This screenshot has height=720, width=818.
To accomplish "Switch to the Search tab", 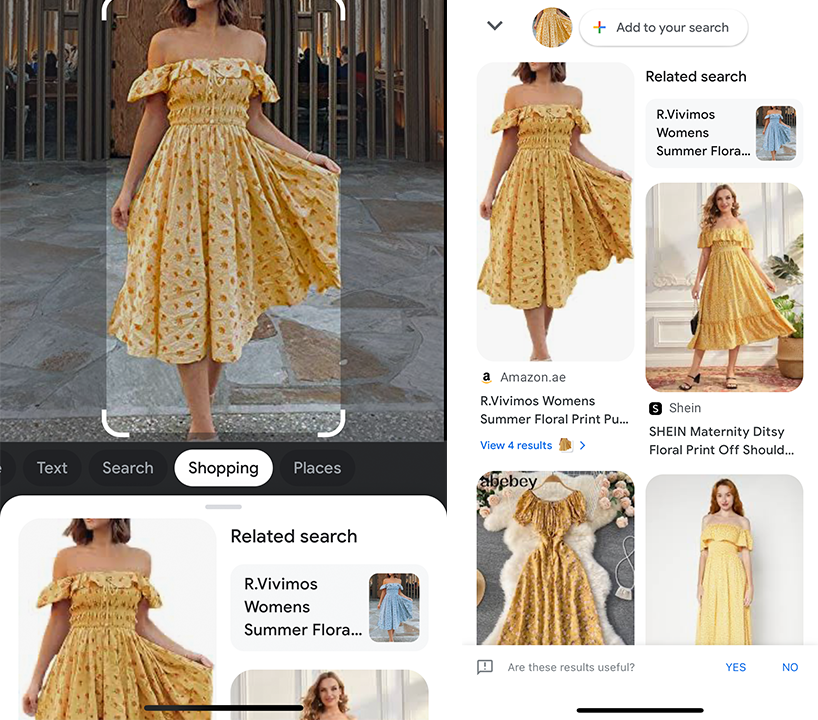I will 128,468.
